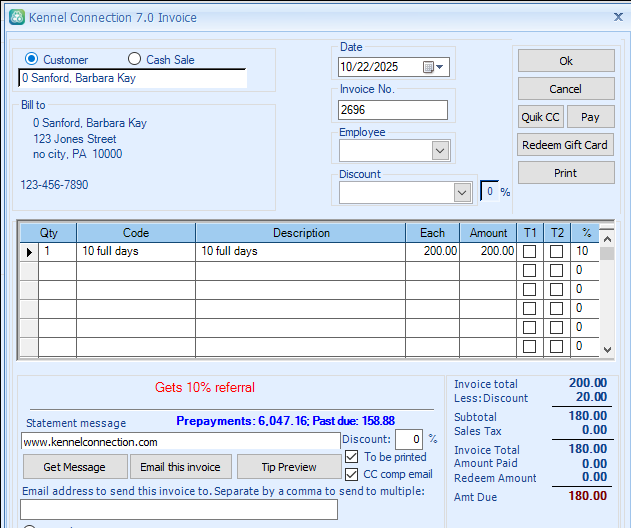631x528 pixels.
Task: Check T1 tax box for first row
Action: 530,252
